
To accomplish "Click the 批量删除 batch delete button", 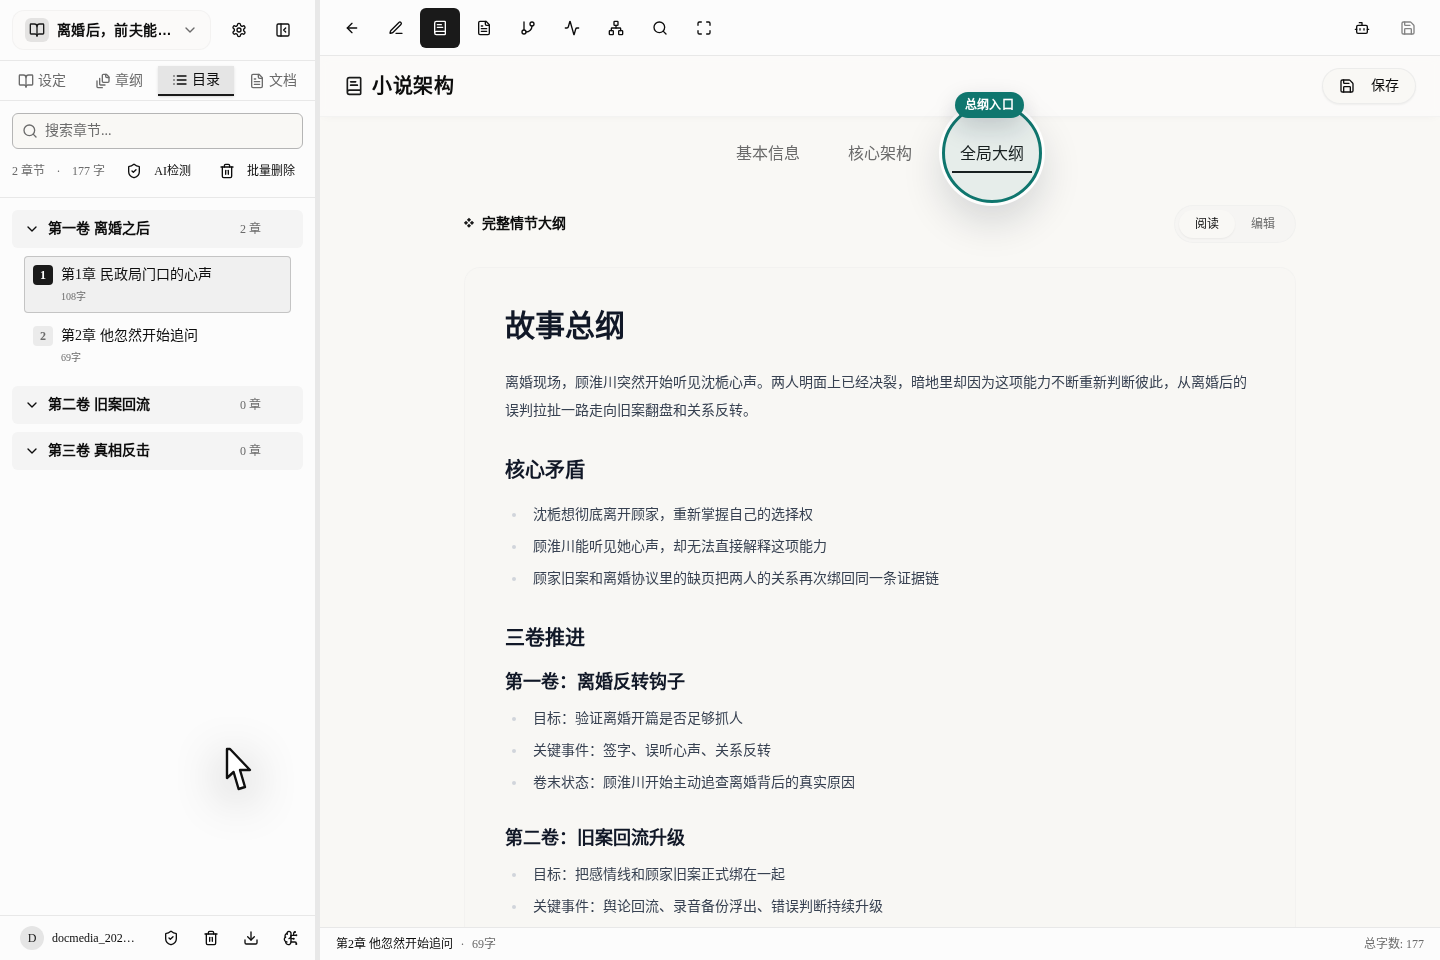I will (258, 171).
